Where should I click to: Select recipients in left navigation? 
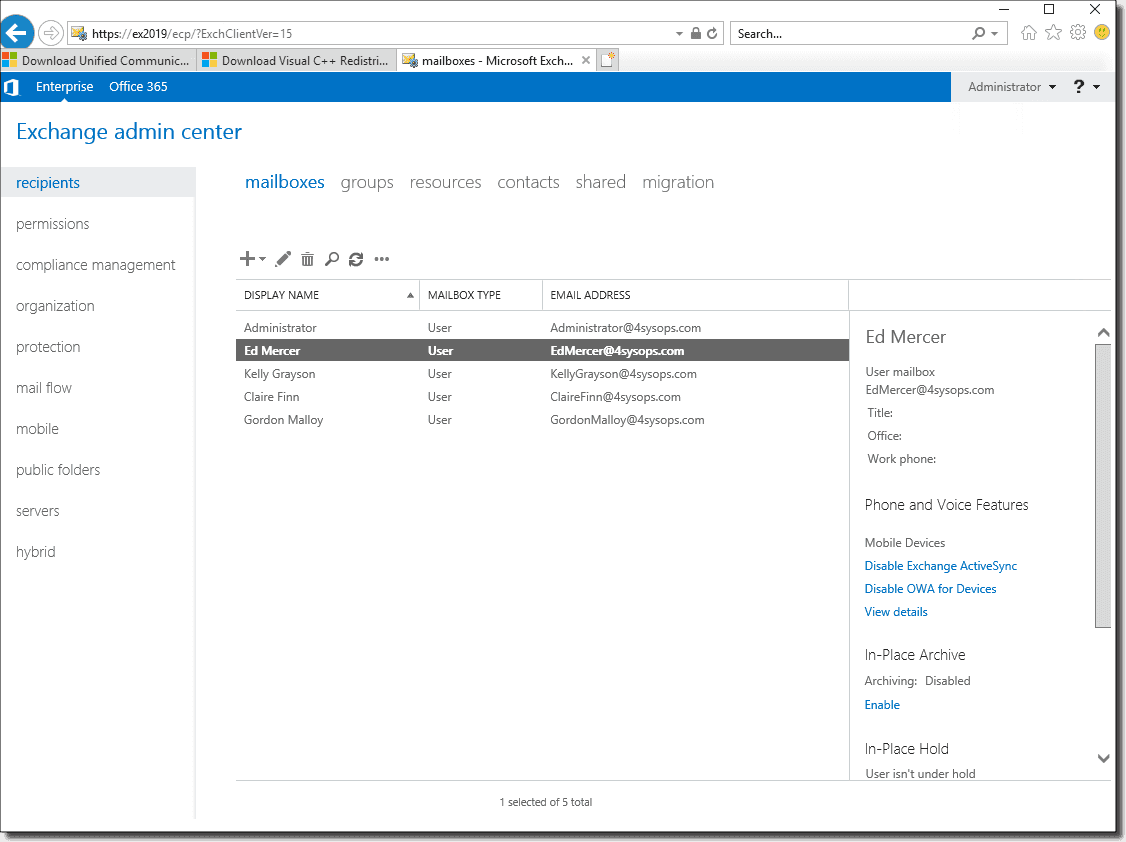click(98, 182)
